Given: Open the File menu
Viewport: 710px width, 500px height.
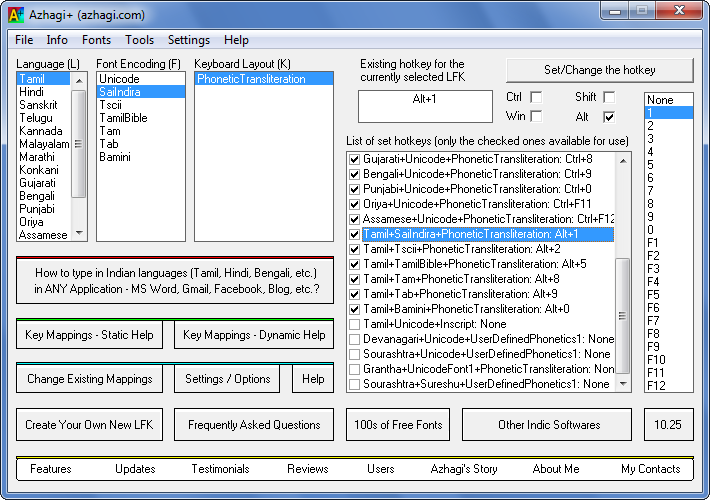Looking at the screenshot, I should click(x=24, y=40).
